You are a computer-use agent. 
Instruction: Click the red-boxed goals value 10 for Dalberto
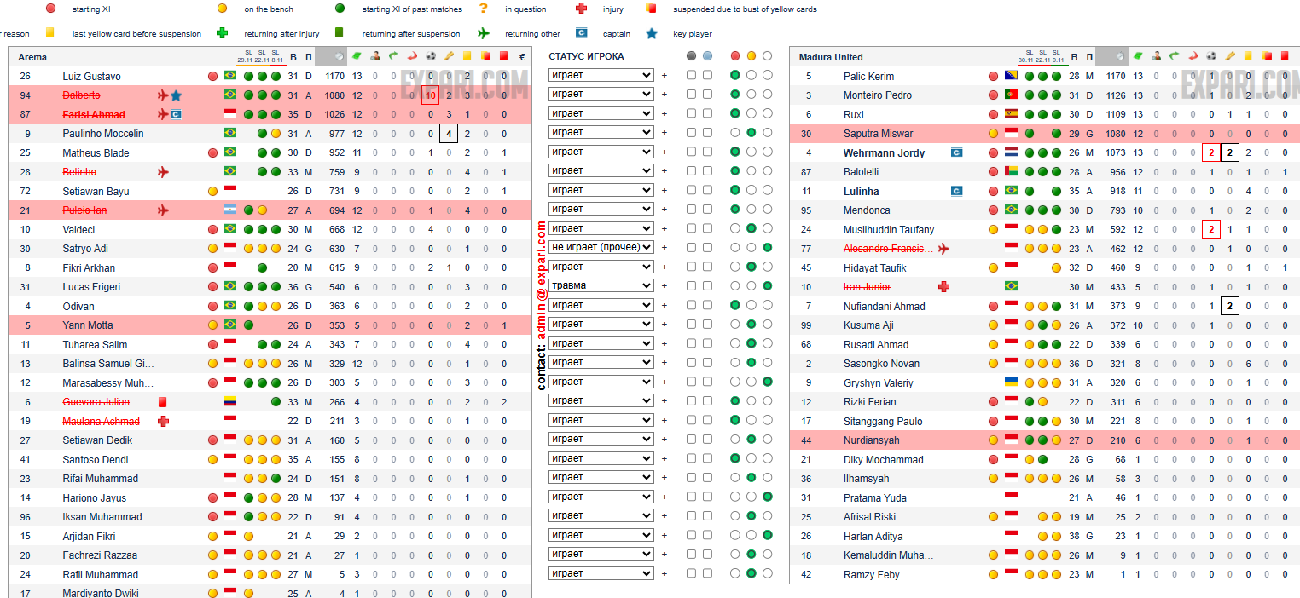click(430, 96)
